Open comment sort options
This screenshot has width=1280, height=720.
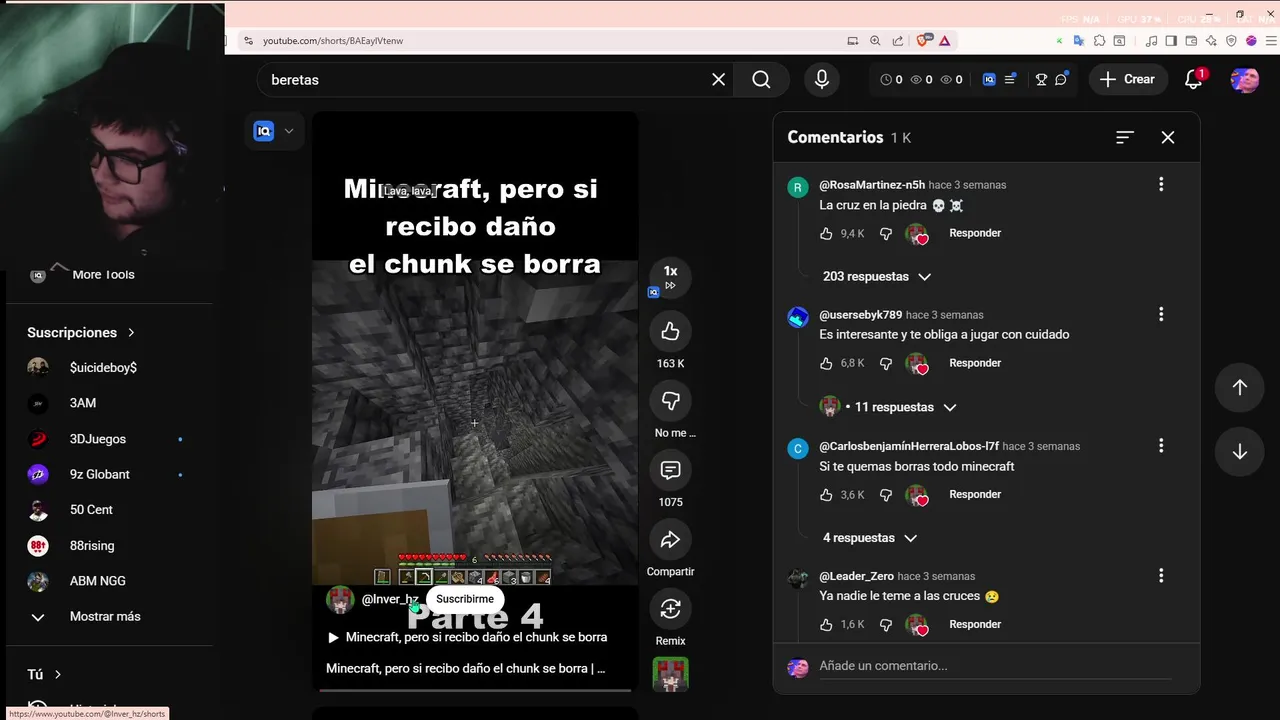(x=1125, y=137)
